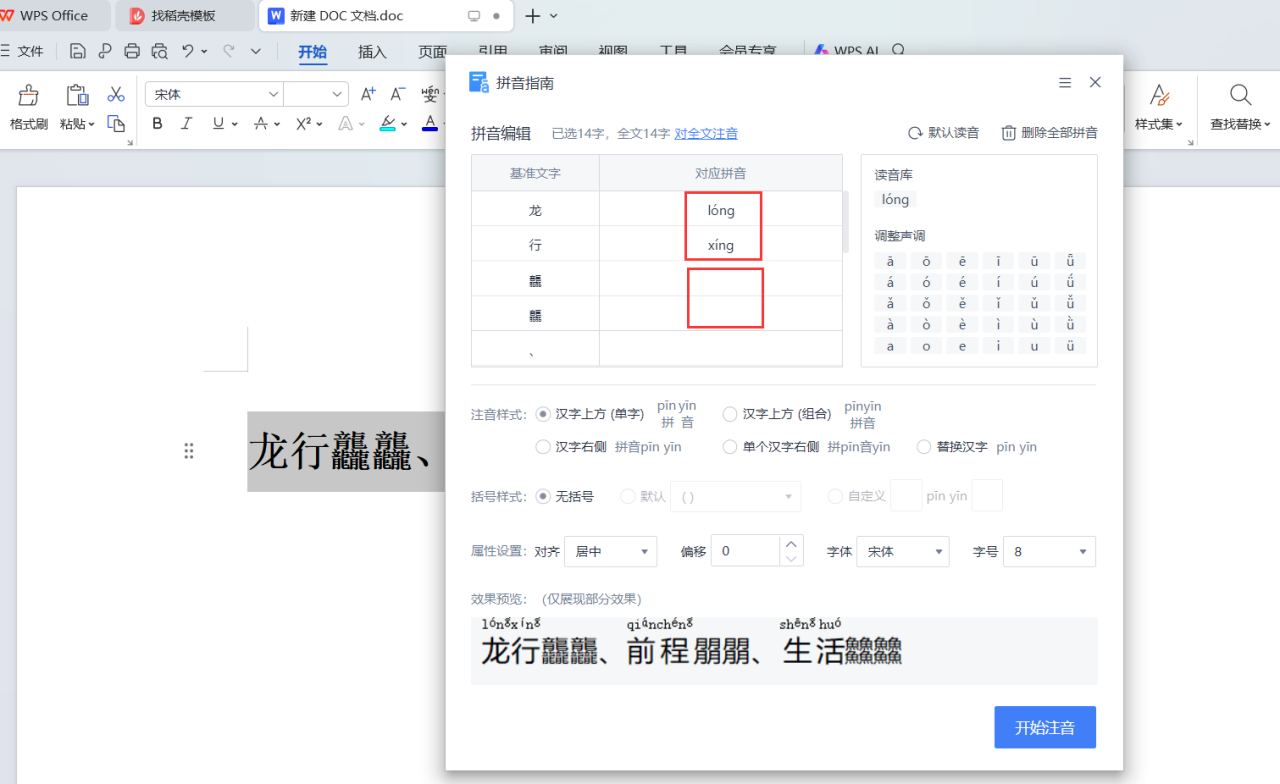This screenshot has width=1280, height=784.
Task: Click the pinyin field for 龙 (lóng)
Action: tap(720, 210)
